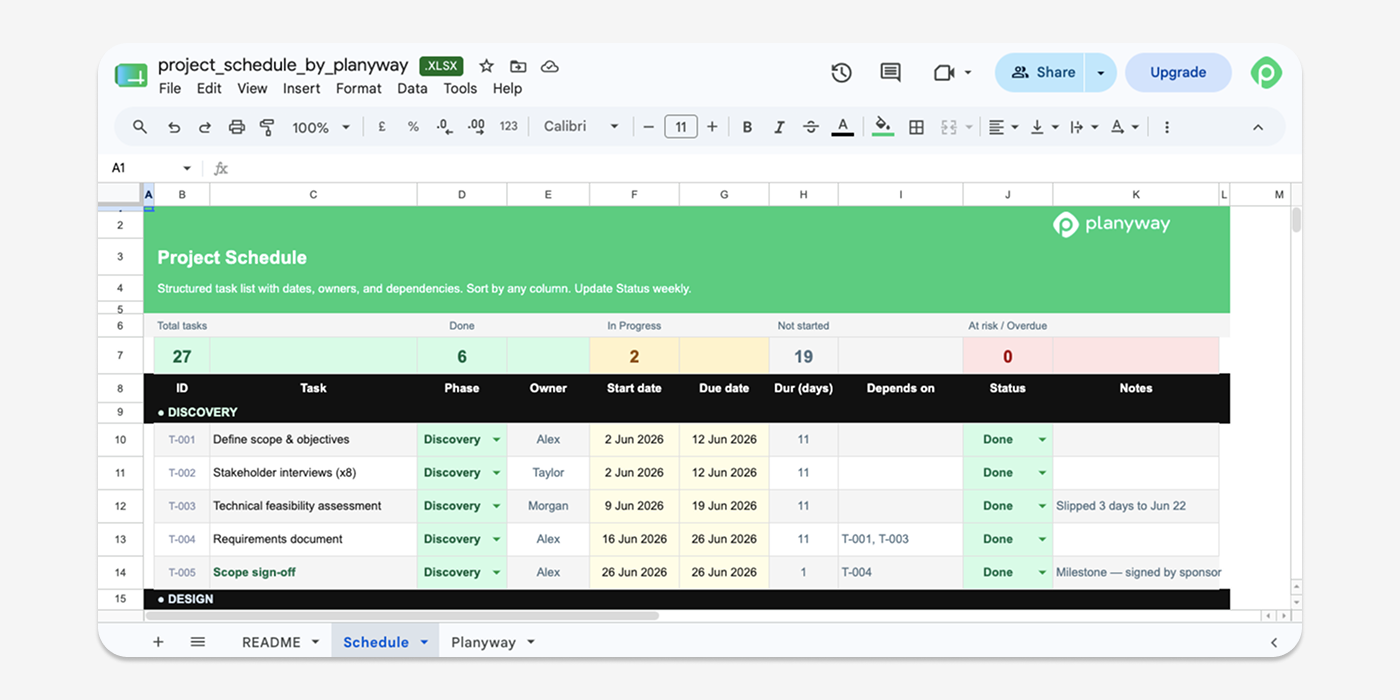Format cells as percent
The image size is (1400, 700).
click(413, 127)
